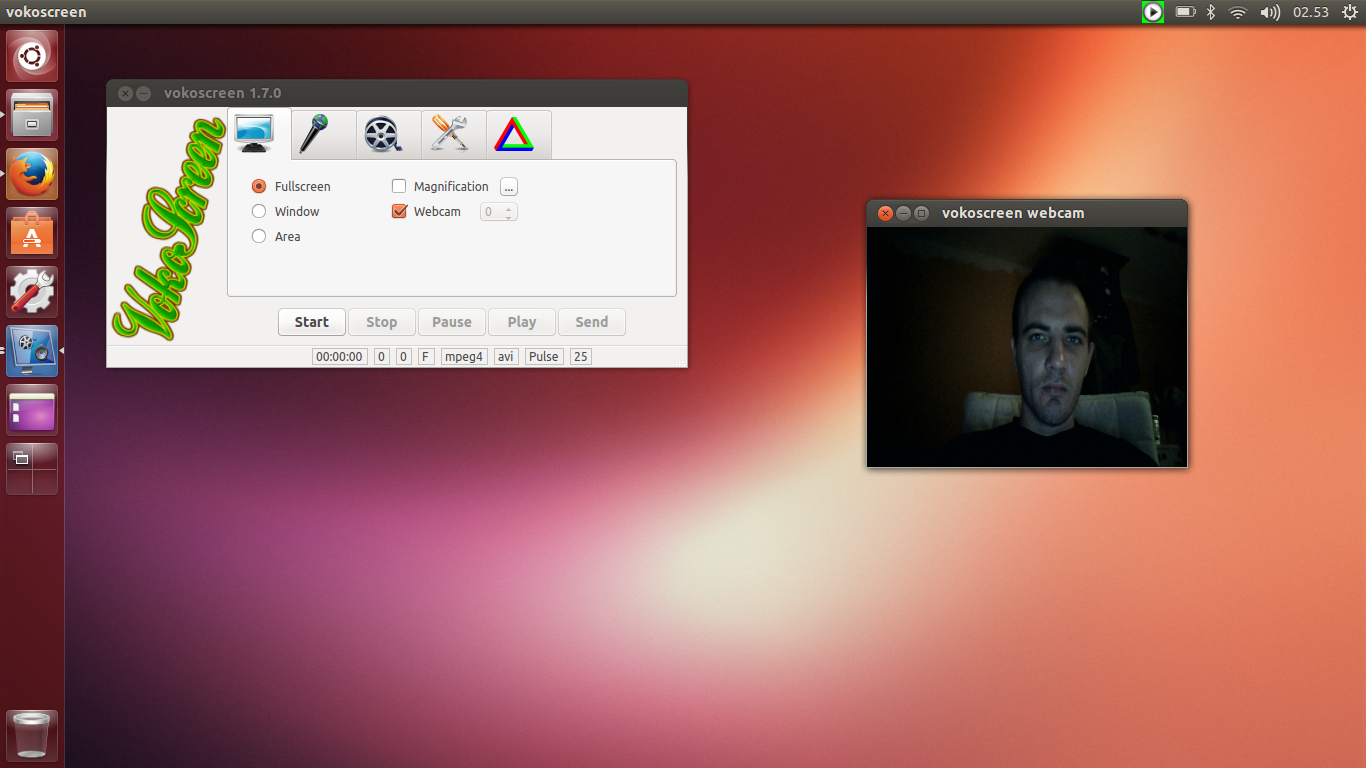Minimize the vokoscreen webcam window

pyautogui.click(x=903, y=213)
